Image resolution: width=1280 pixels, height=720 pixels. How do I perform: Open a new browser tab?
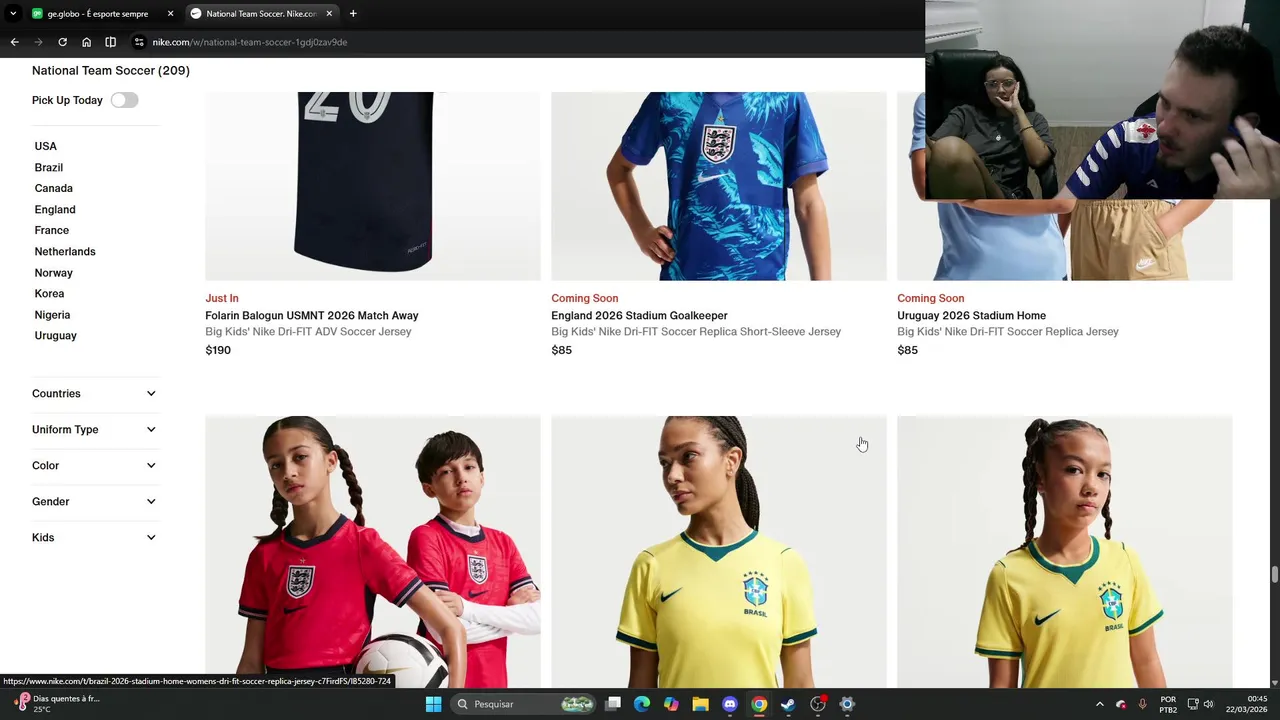click(x=353, y=14)
